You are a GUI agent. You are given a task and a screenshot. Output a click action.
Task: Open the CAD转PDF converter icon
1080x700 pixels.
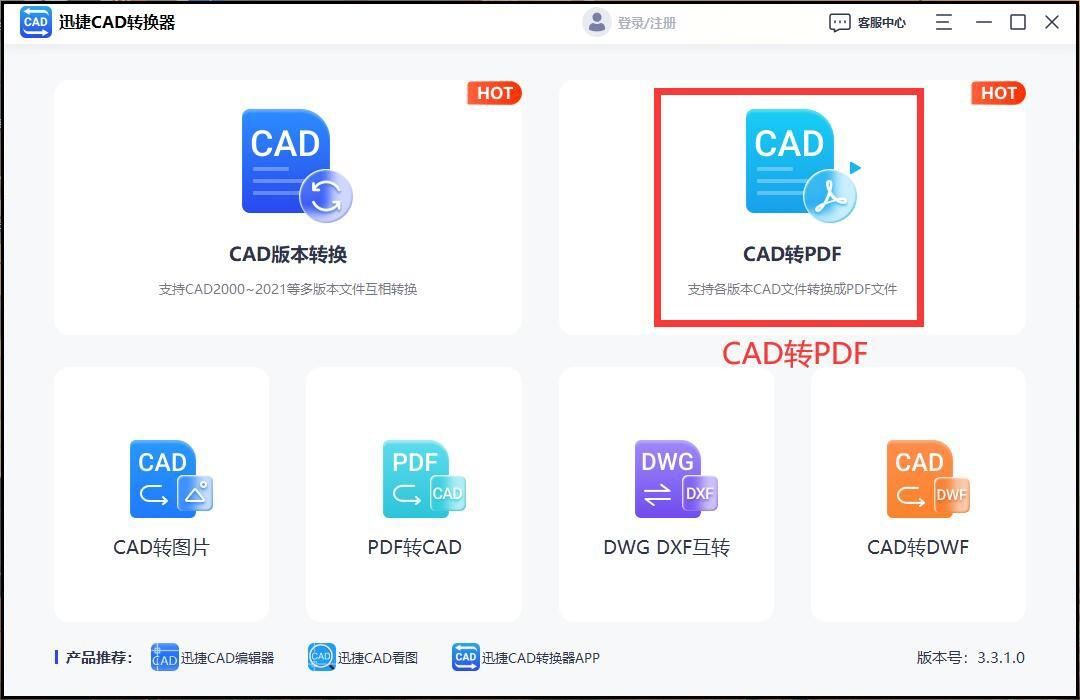[x=795, y=163]
